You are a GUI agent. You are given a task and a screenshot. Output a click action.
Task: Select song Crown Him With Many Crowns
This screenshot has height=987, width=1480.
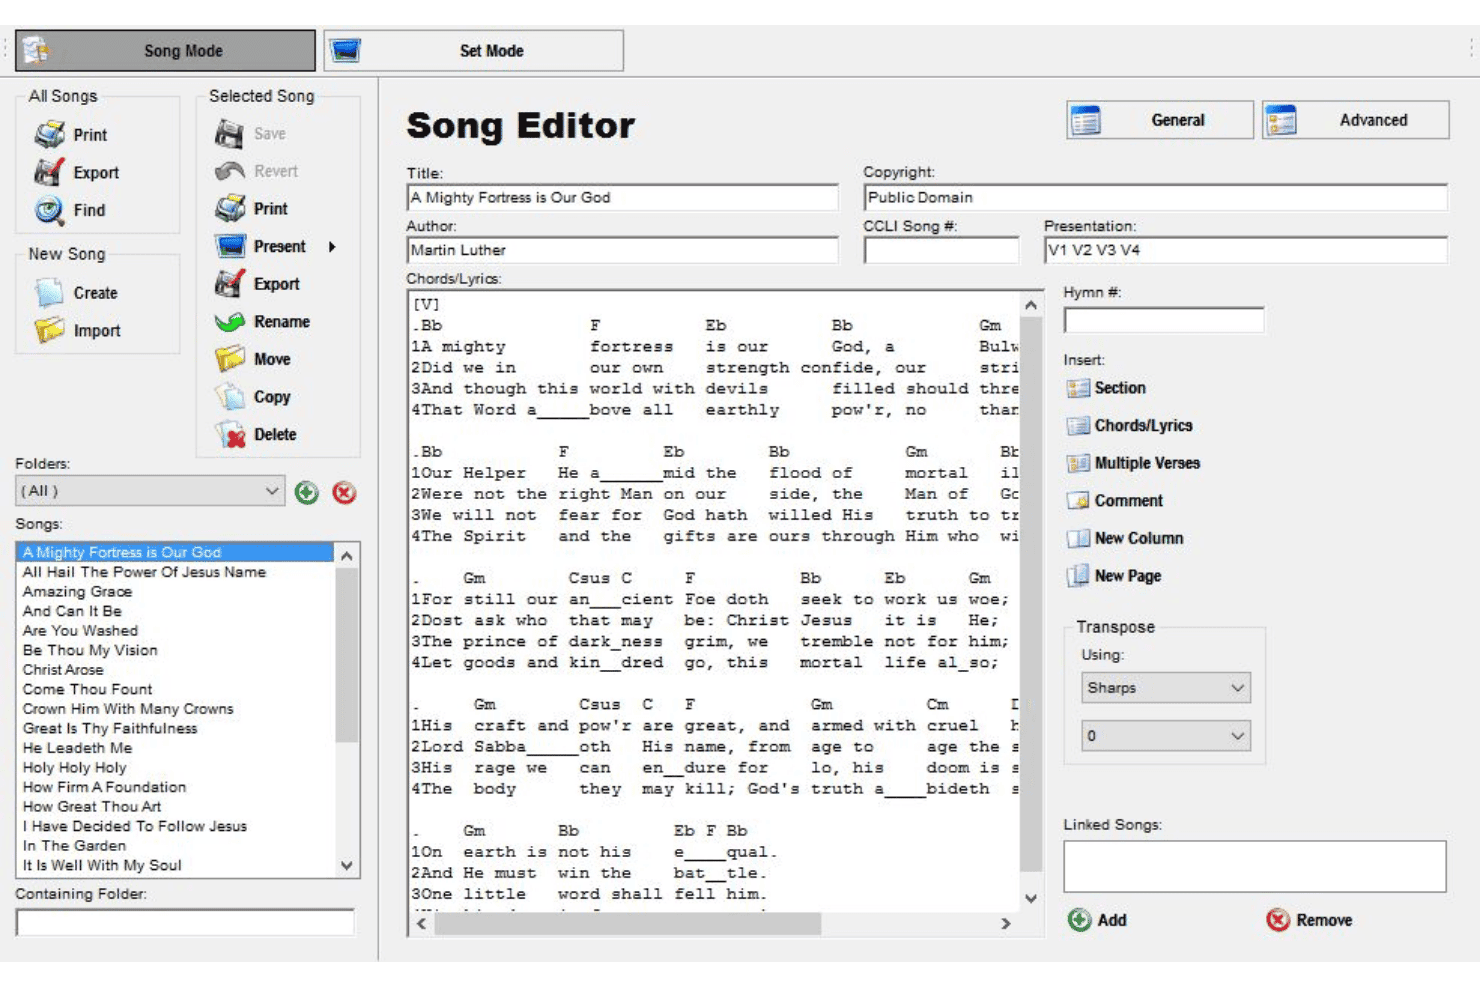[x=128, y=709]
